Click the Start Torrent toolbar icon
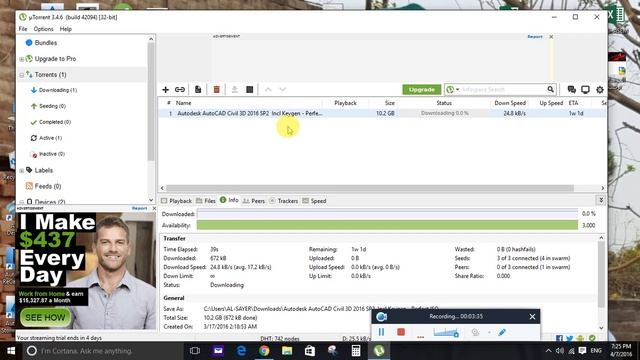The image size is (640, 360). point(235,89)
